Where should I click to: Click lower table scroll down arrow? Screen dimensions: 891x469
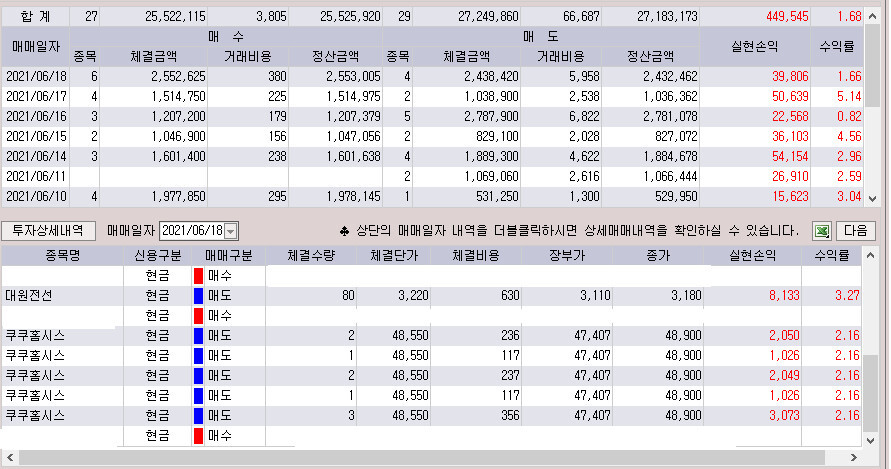point(870,440)
